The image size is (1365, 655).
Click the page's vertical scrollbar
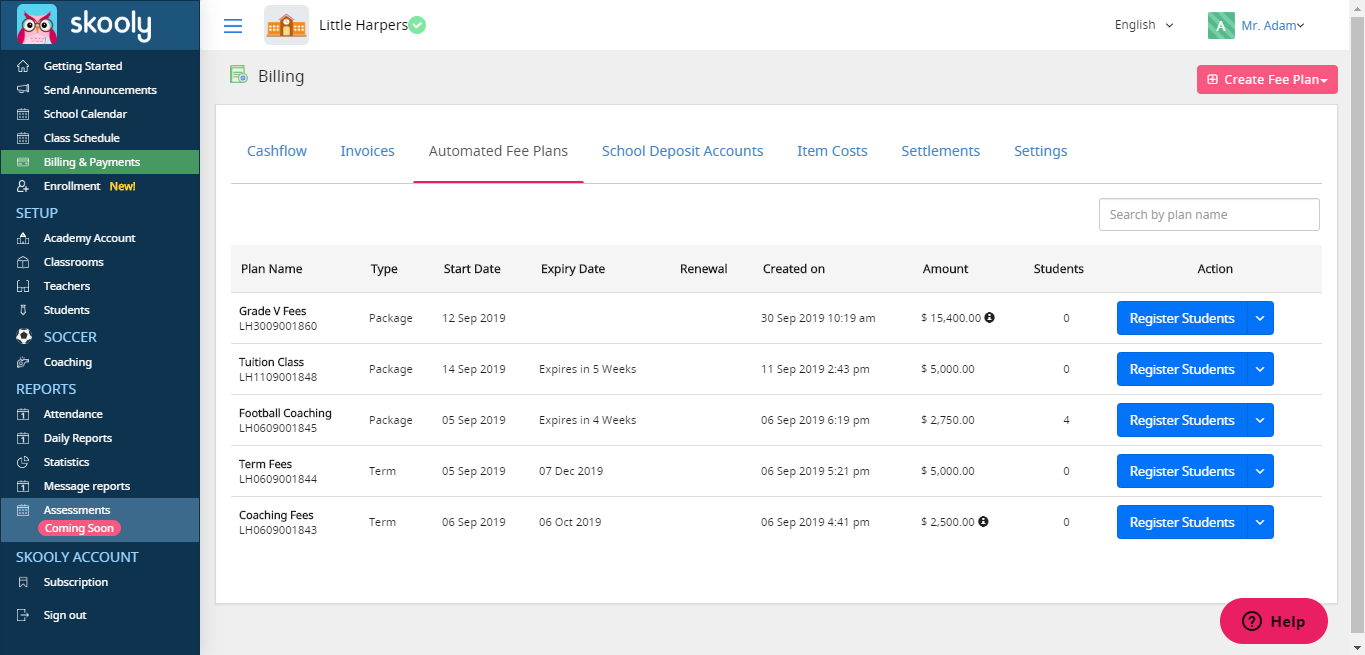[1357, 327]
